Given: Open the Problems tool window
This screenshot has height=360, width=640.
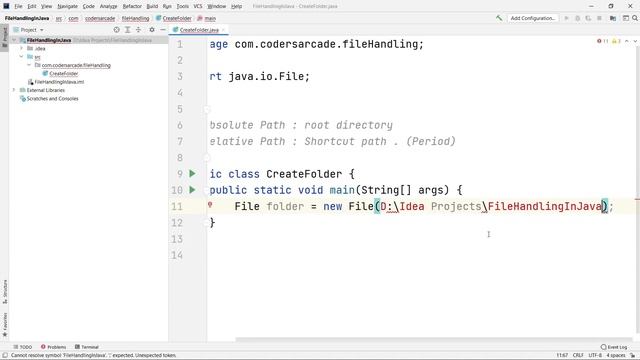Looking at the screenshot, I should pos(53,347).
